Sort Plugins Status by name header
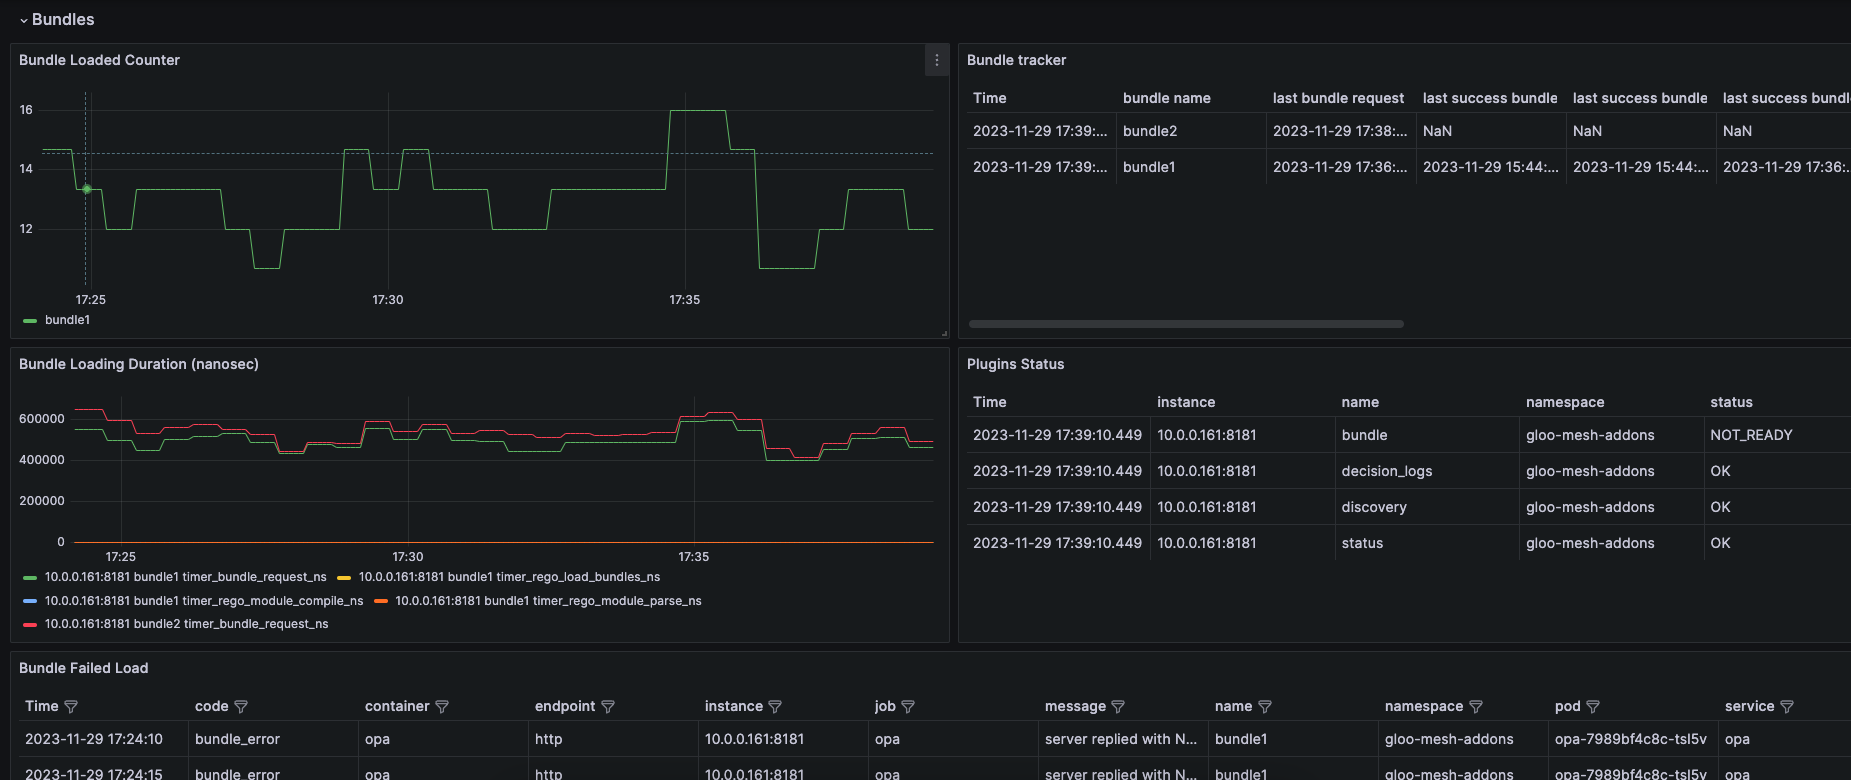The height and width of the screenshot is (780, 1851). coord(1360,402)
